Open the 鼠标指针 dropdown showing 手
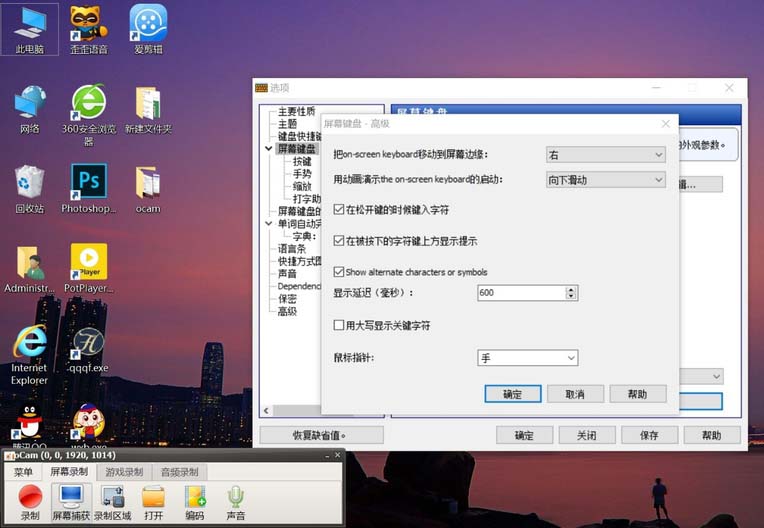This screenshot has width=764, height=528. [528, 358]
